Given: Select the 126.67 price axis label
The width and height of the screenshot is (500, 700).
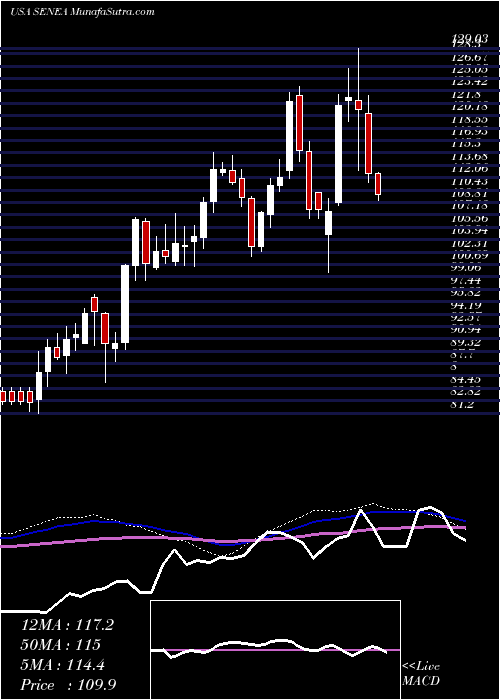Looking at the screenshot, I should pos(469,57).
